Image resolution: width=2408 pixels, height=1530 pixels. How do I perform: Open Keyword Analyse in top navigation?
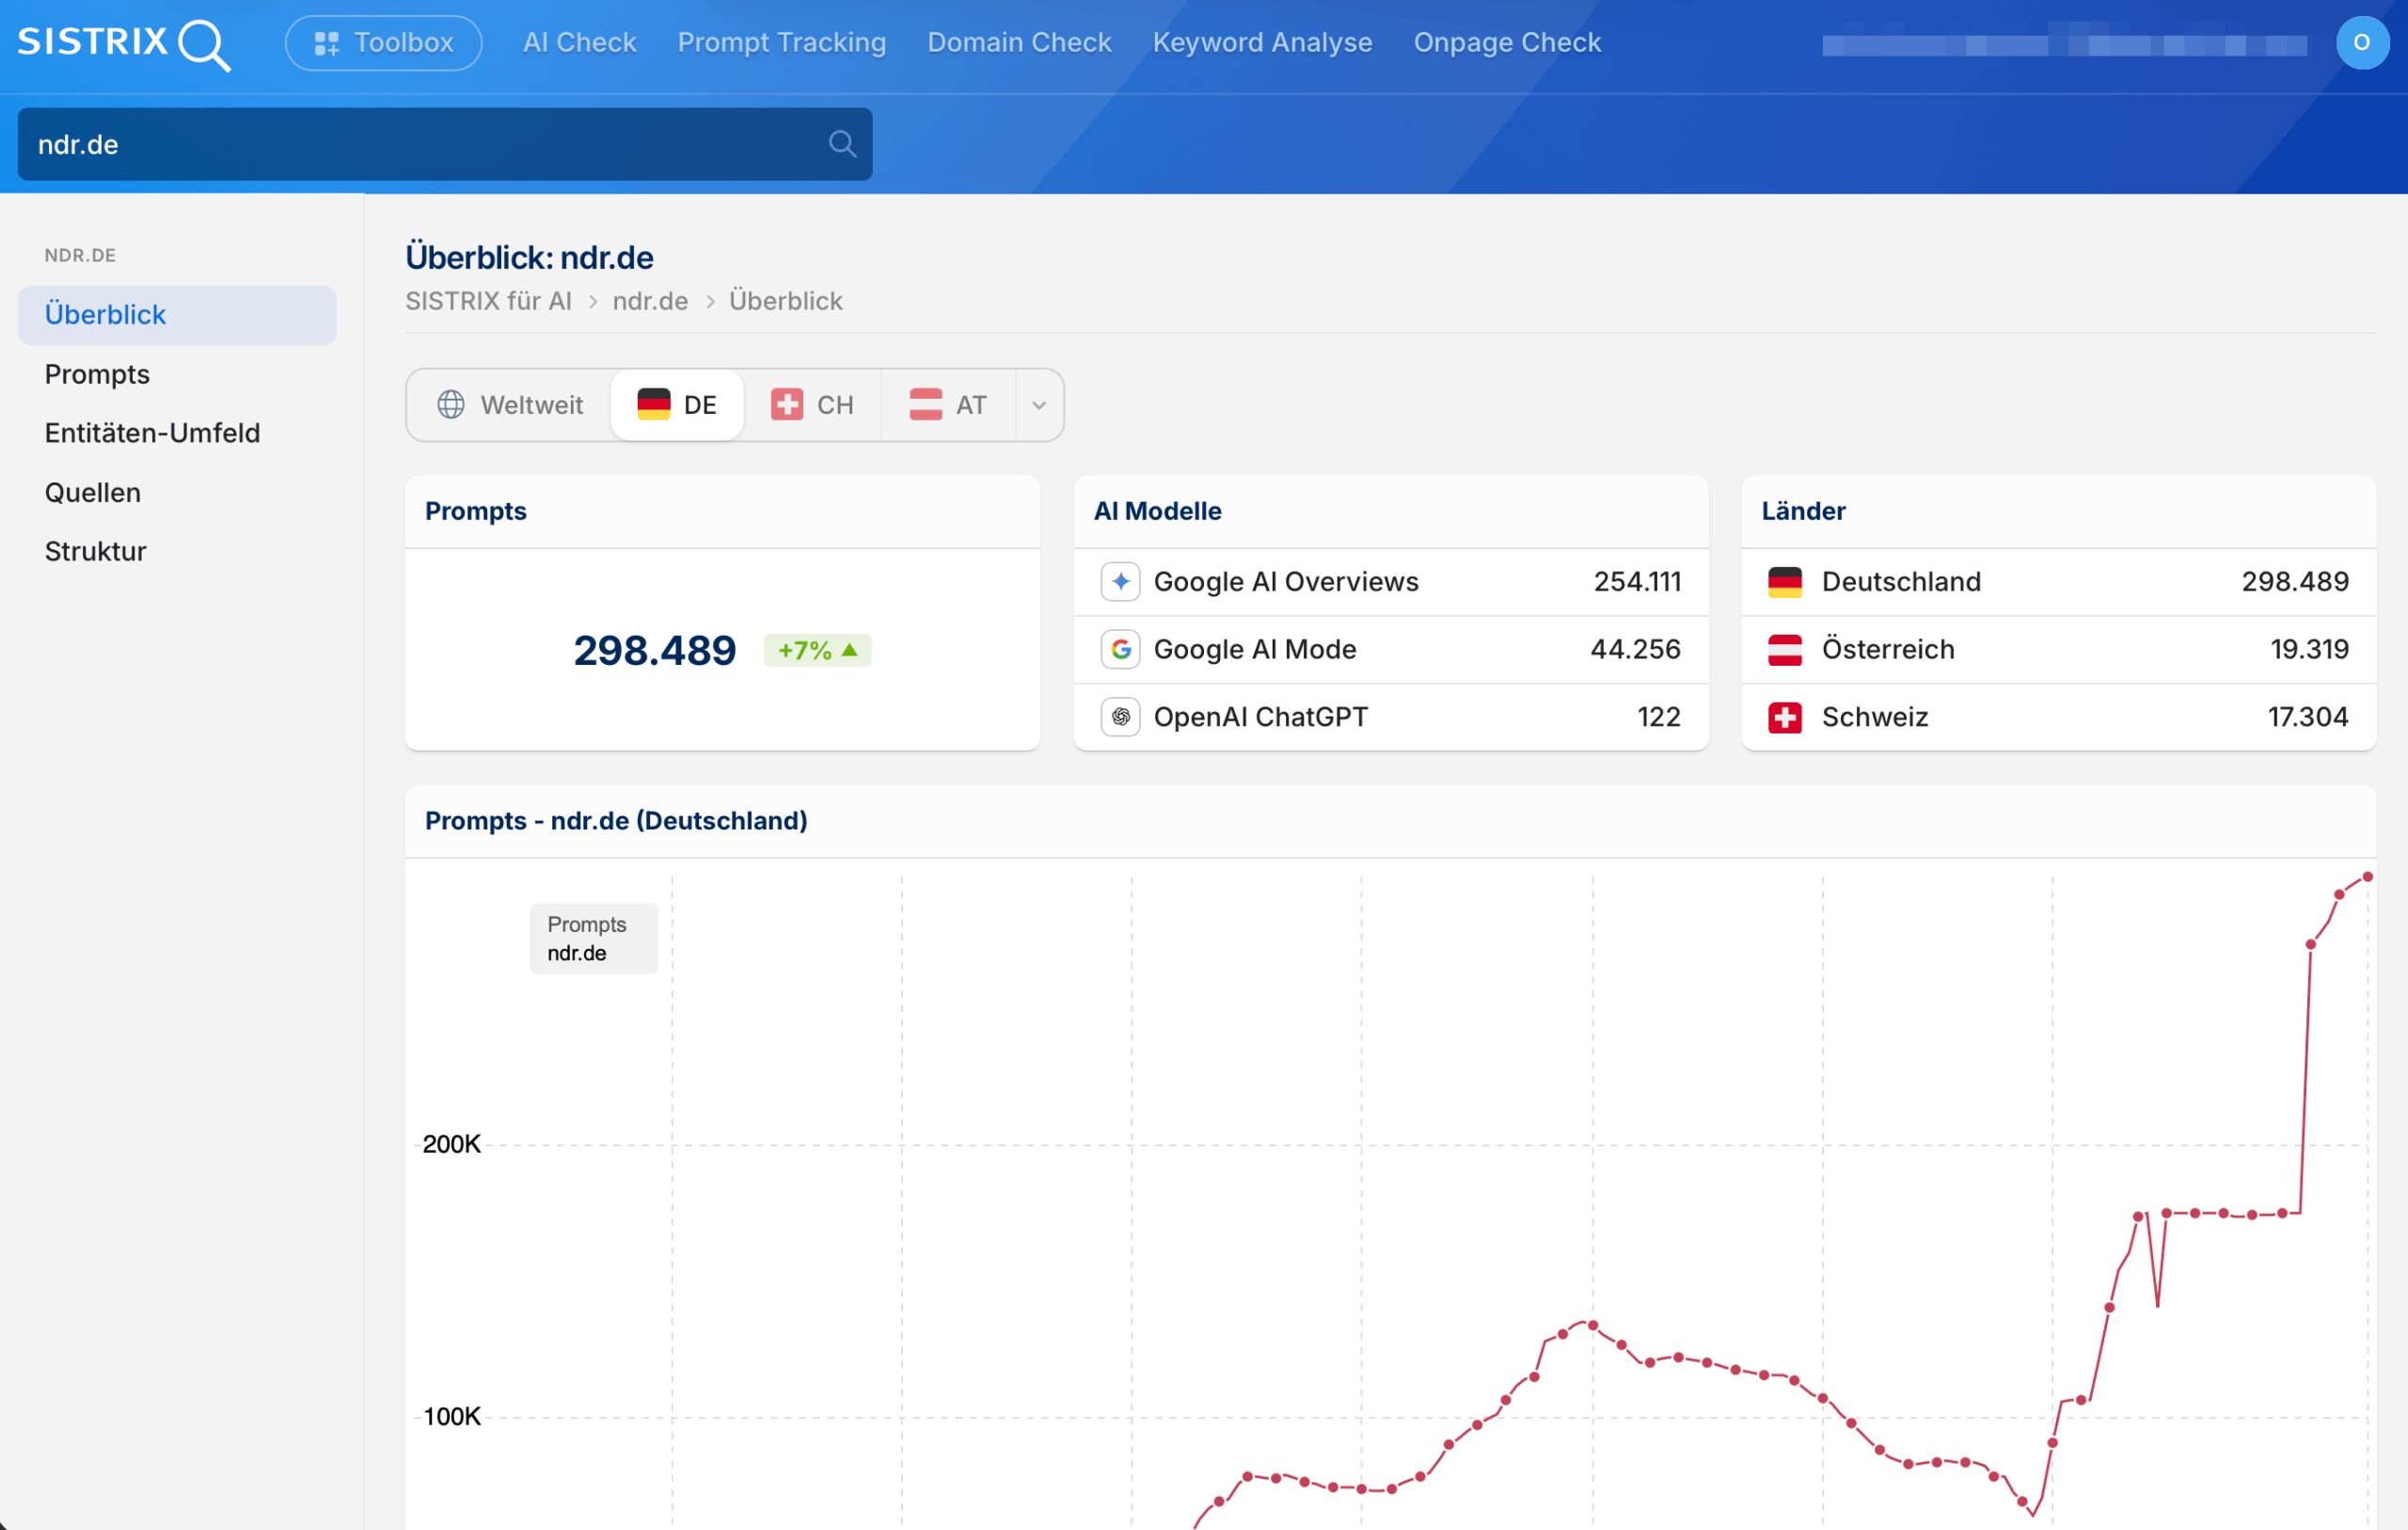[x=1263, y=43]
